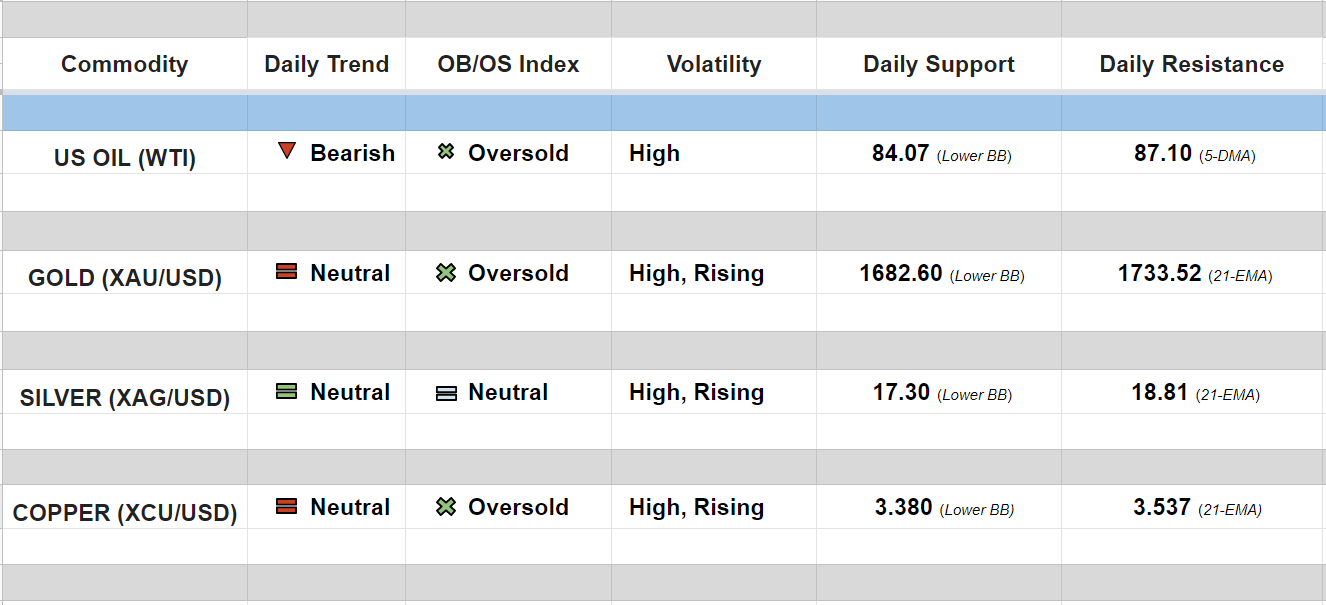Click US Oil's High volatility cell
The image size is (1326, 605).
point(654,153)
